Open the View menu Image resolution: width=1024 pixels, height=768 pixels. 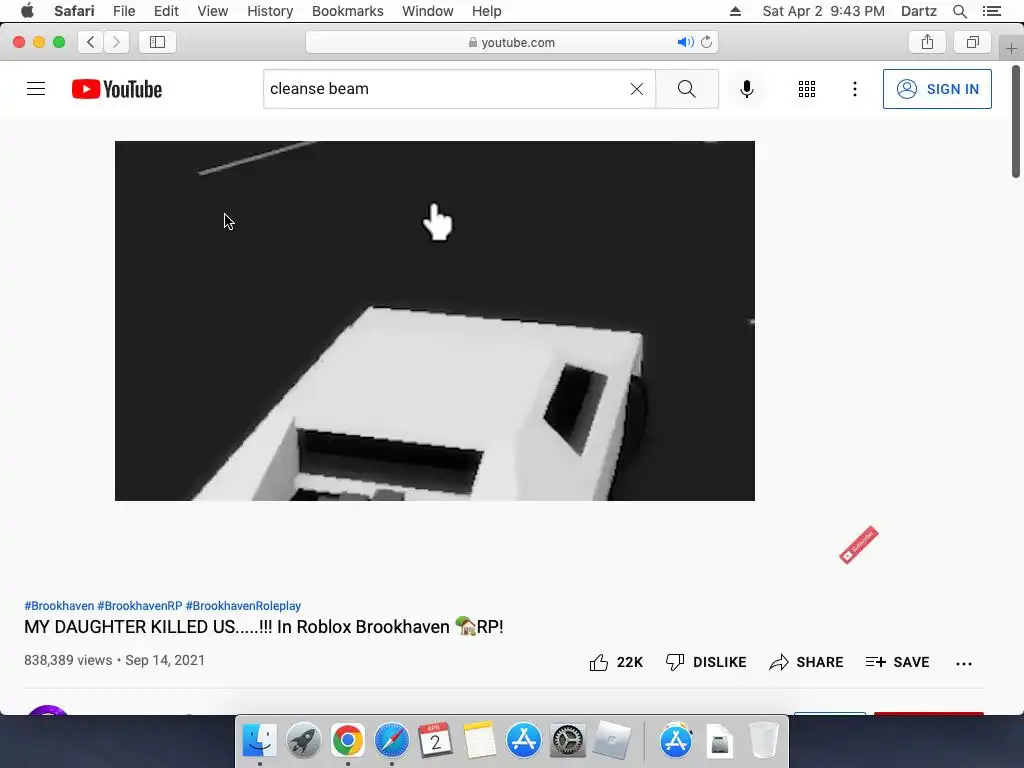[213, 11]
